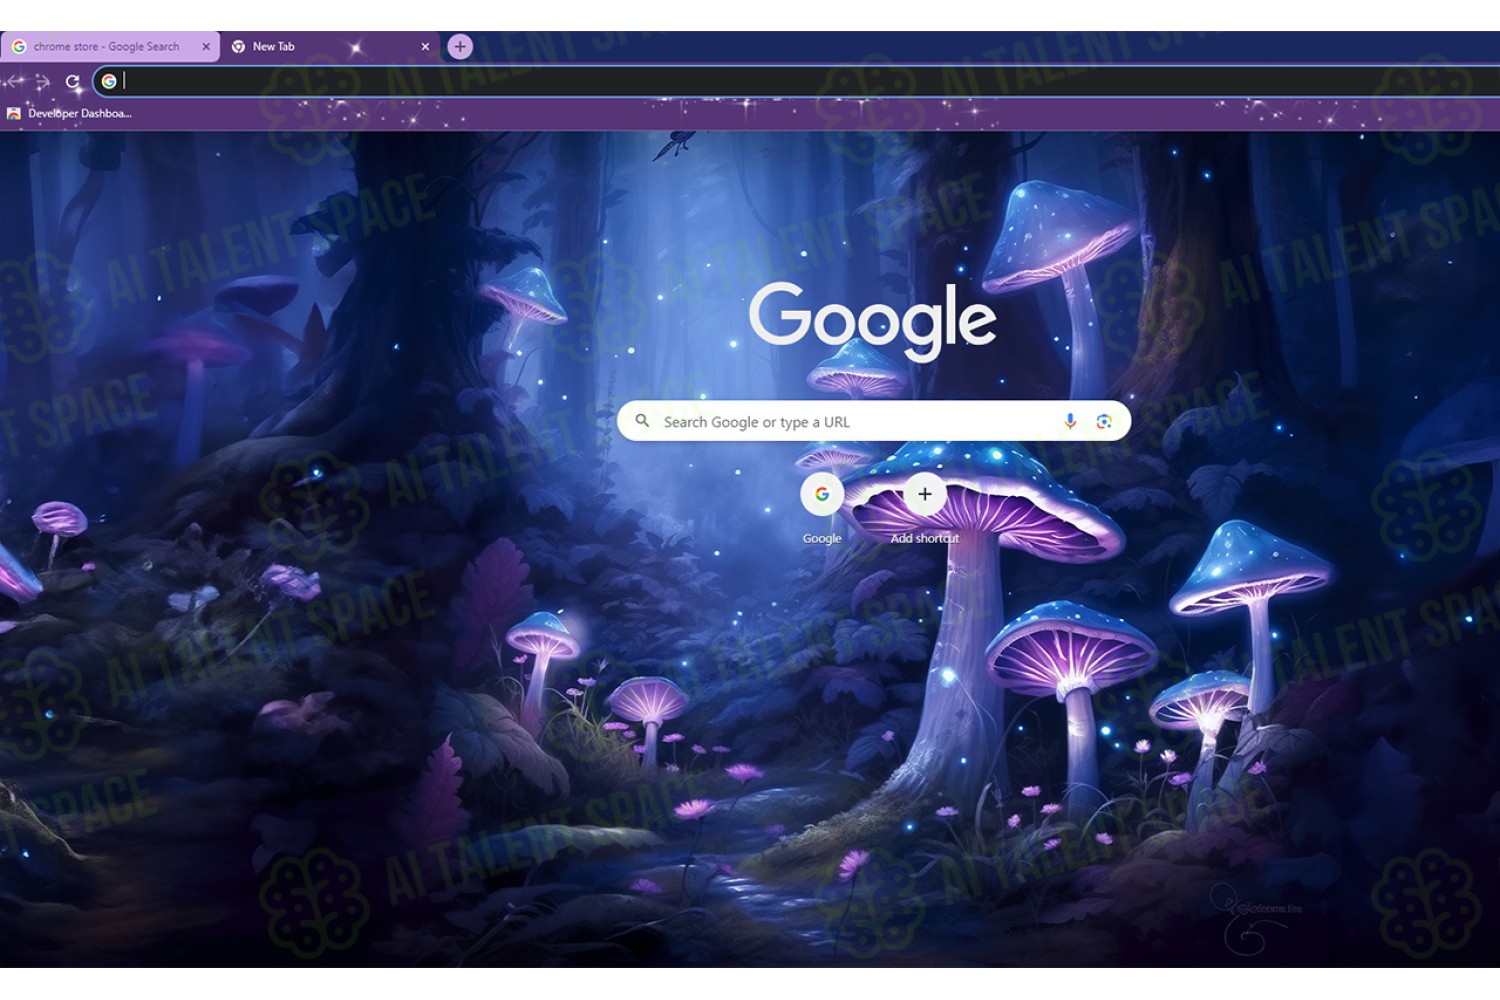The height and width of the screenshot is (1000, 1500).
Task: Close the 'chrome store - Google Search' tab
Action: [x=206, y=46]
